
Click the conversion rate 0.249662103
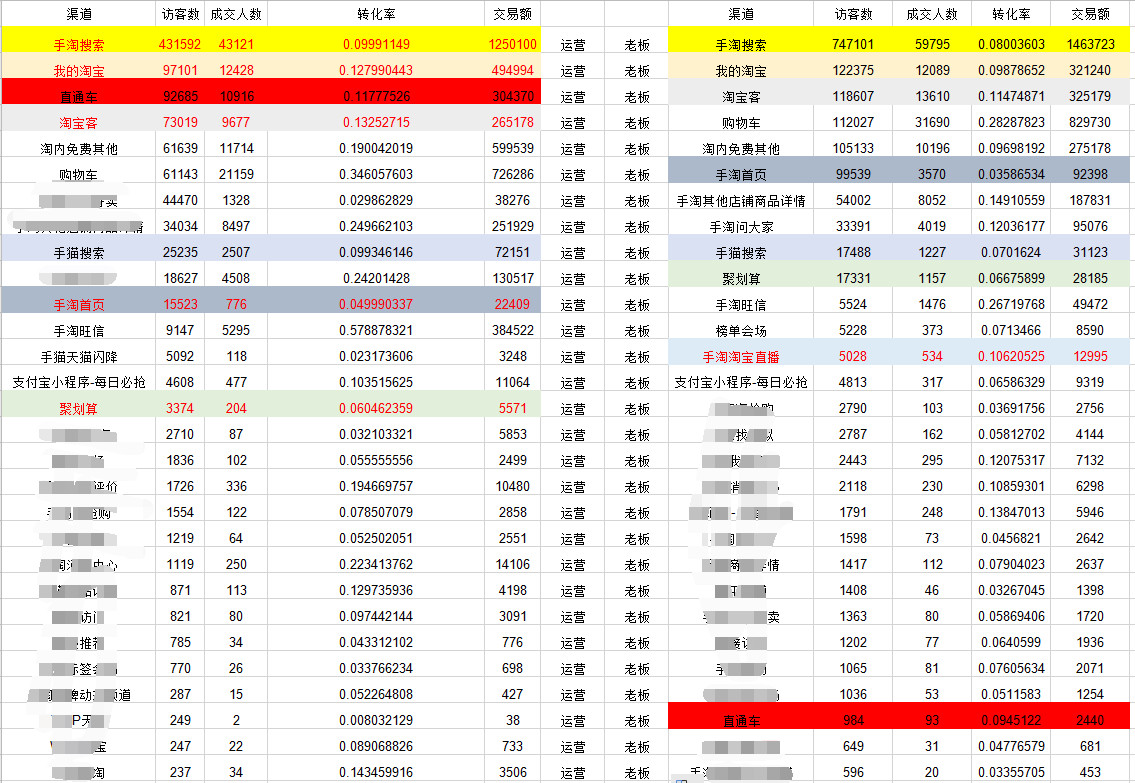pyautogui.click(x=376, y=227)
